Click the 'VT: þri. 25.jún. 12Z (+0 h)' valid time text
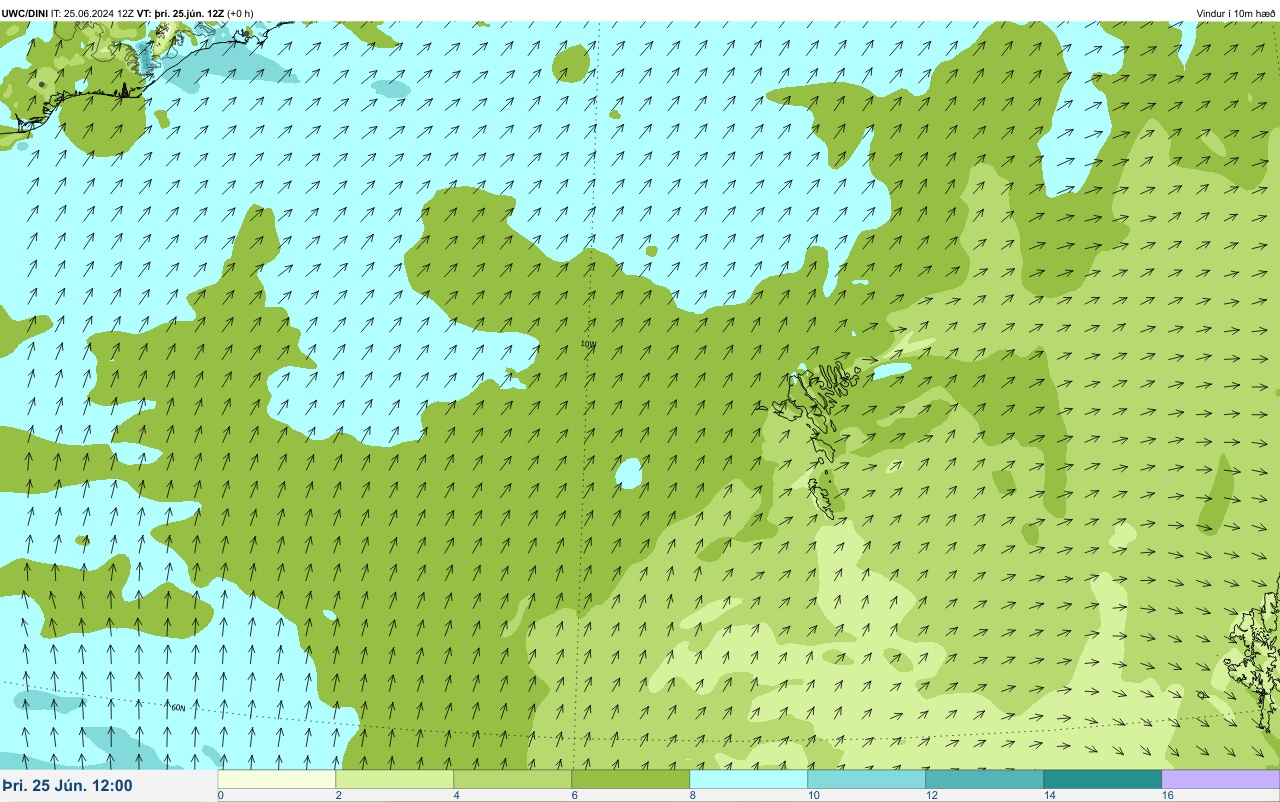The width and height of the screenshot is (1280, 802). pos(195,14)
